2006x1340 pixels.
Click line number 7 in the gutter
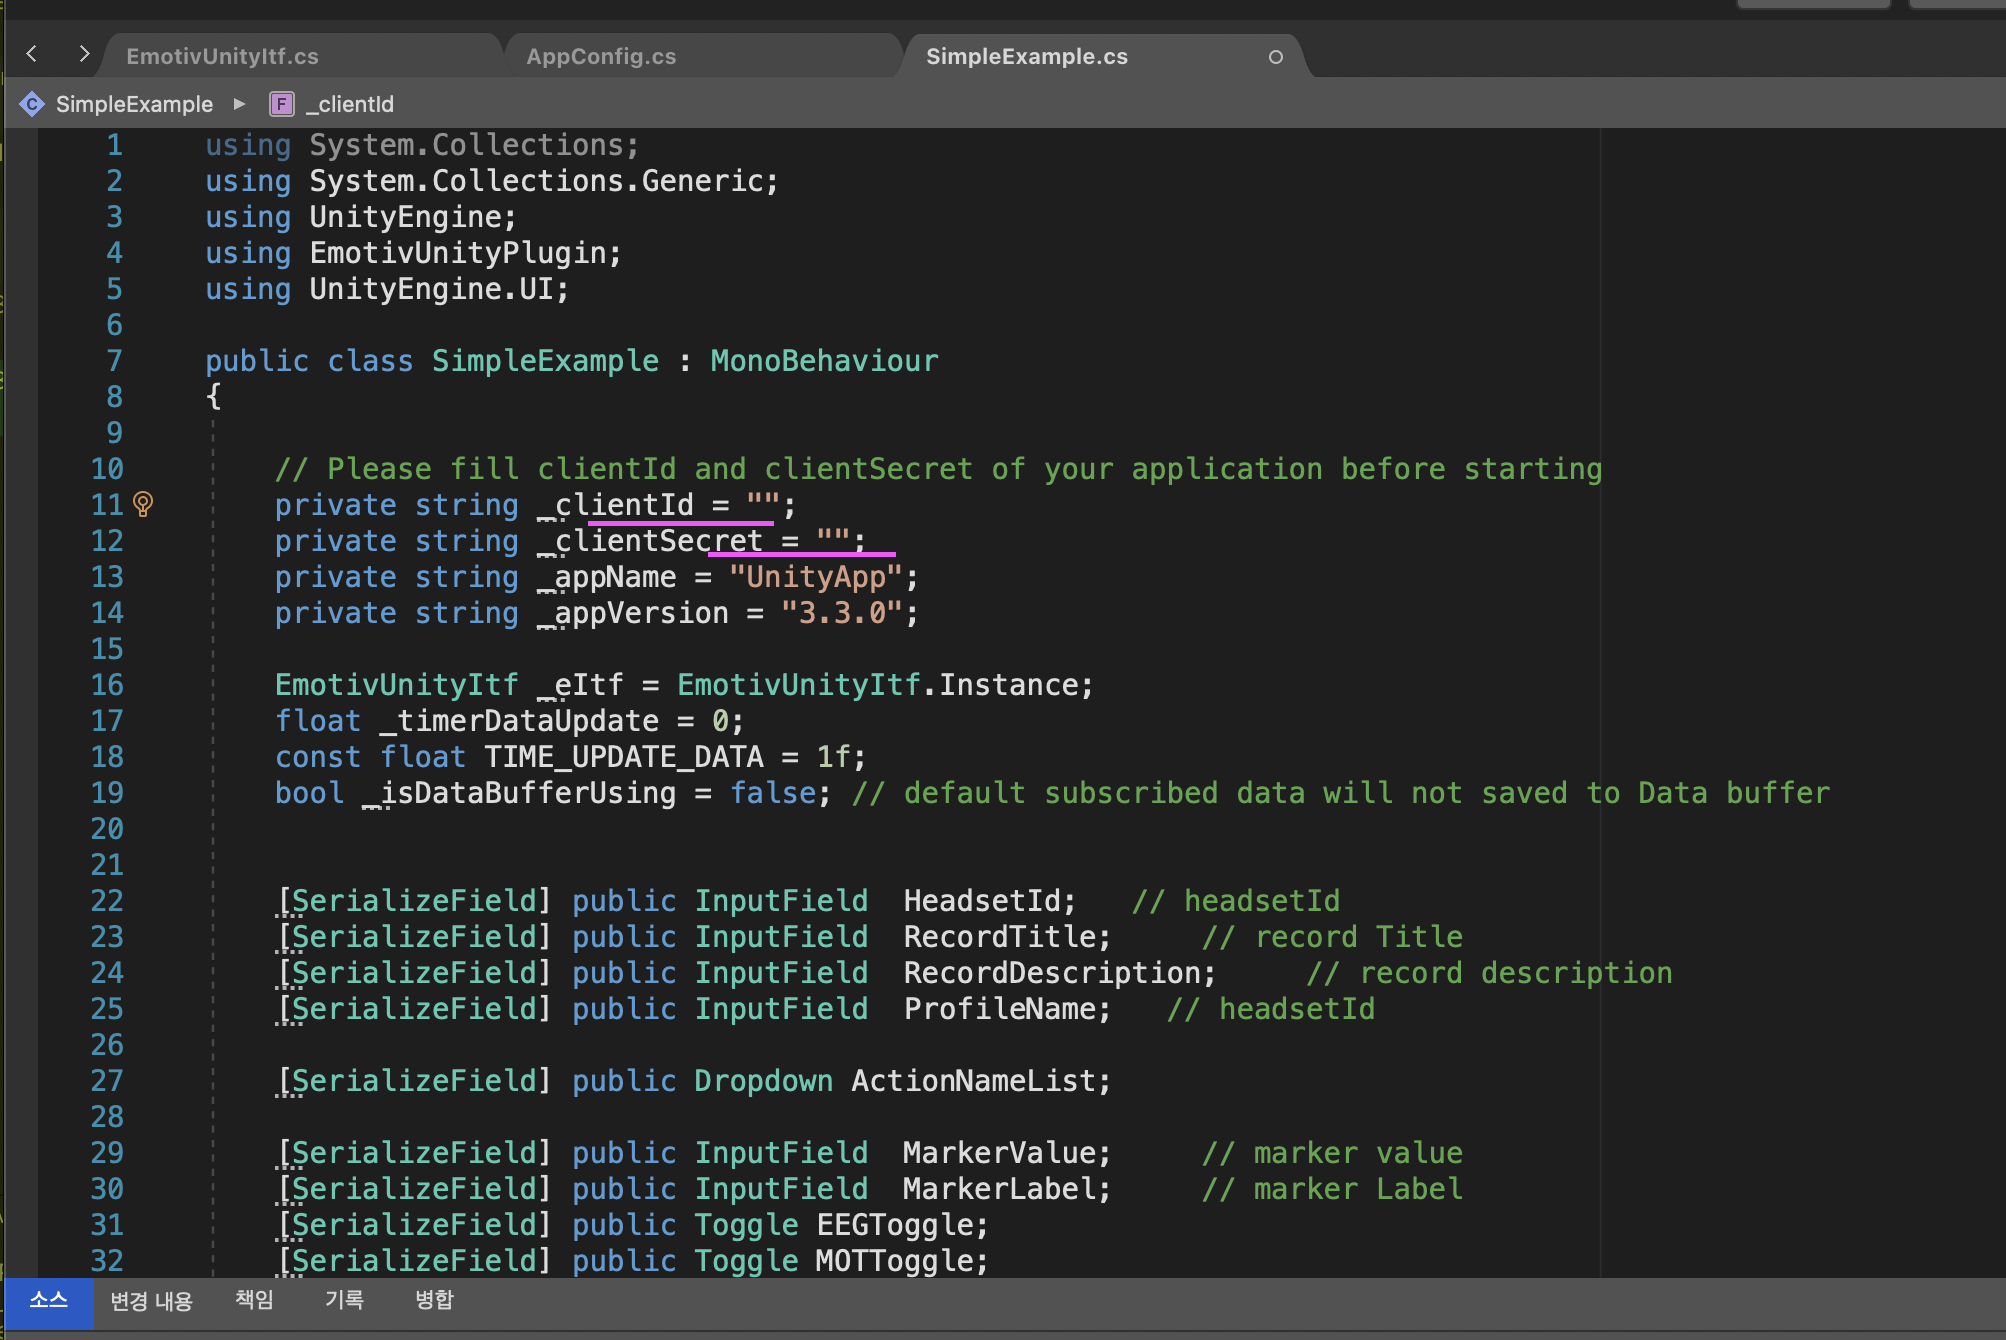(114, 361)
